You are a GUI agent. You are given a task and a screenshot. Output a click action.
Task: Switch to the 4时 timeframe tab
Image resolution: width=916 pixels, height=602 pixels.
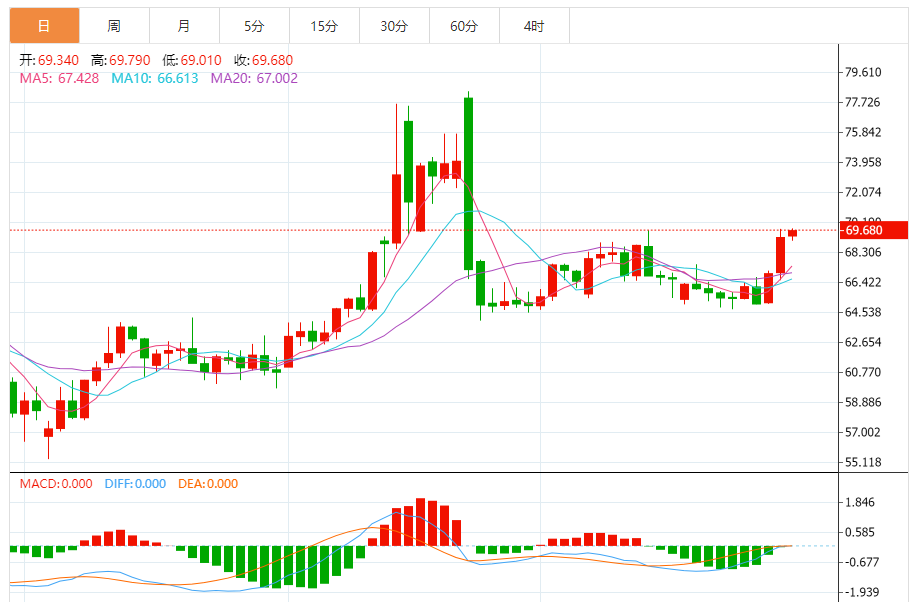(x=535, y=26)
